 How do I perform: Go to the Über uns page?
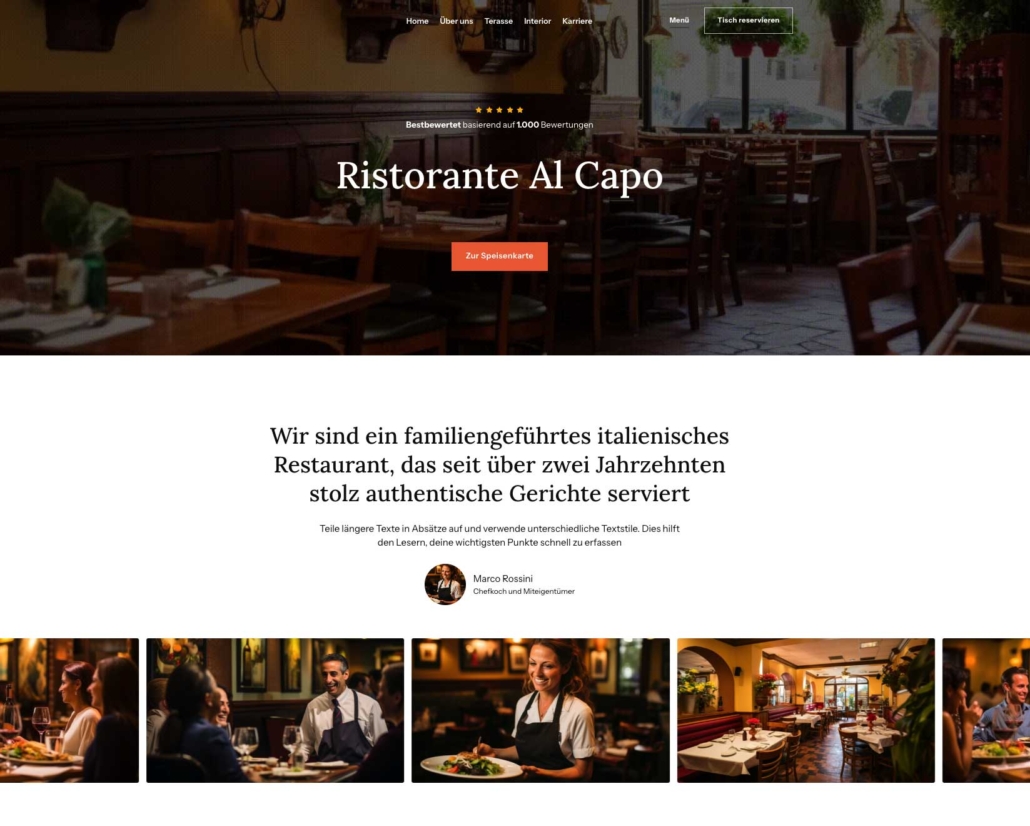(456, 21)
